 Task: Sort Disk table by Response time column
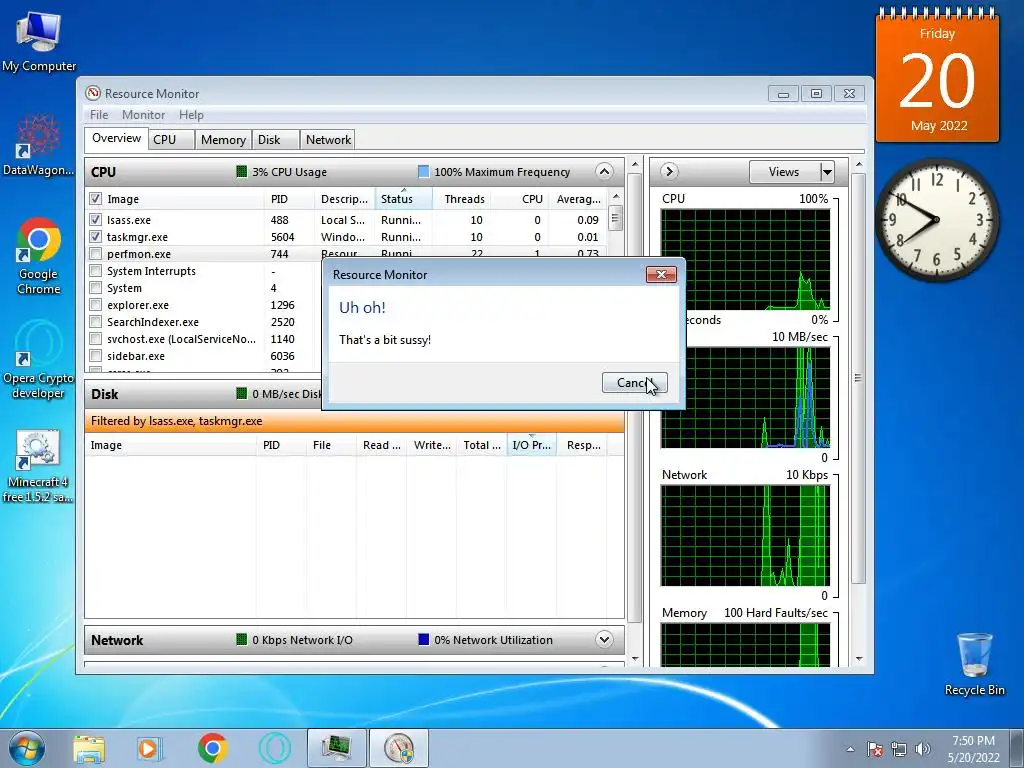[583, 445]
